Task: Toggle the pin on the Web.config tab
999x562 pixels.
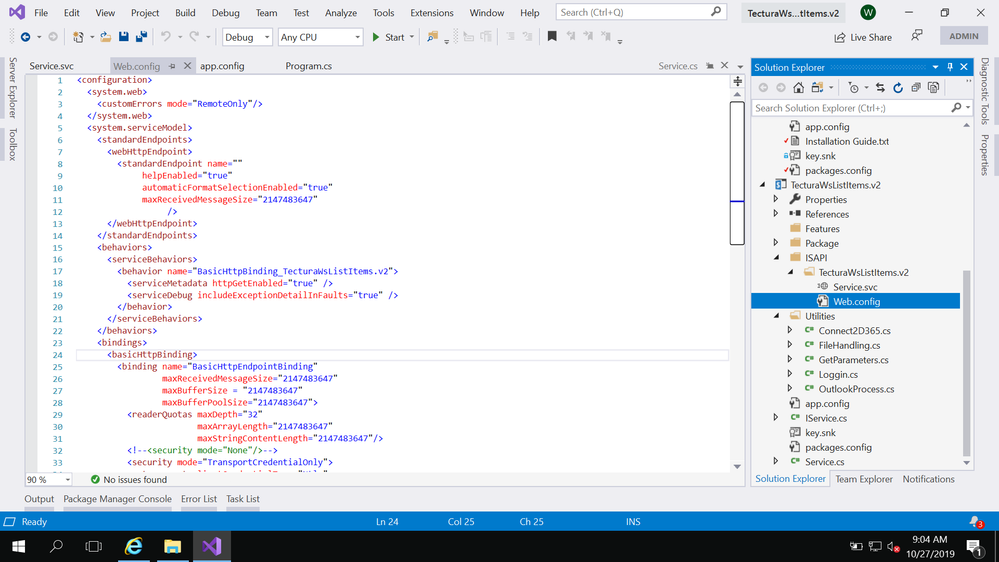Action: point(172,66)
